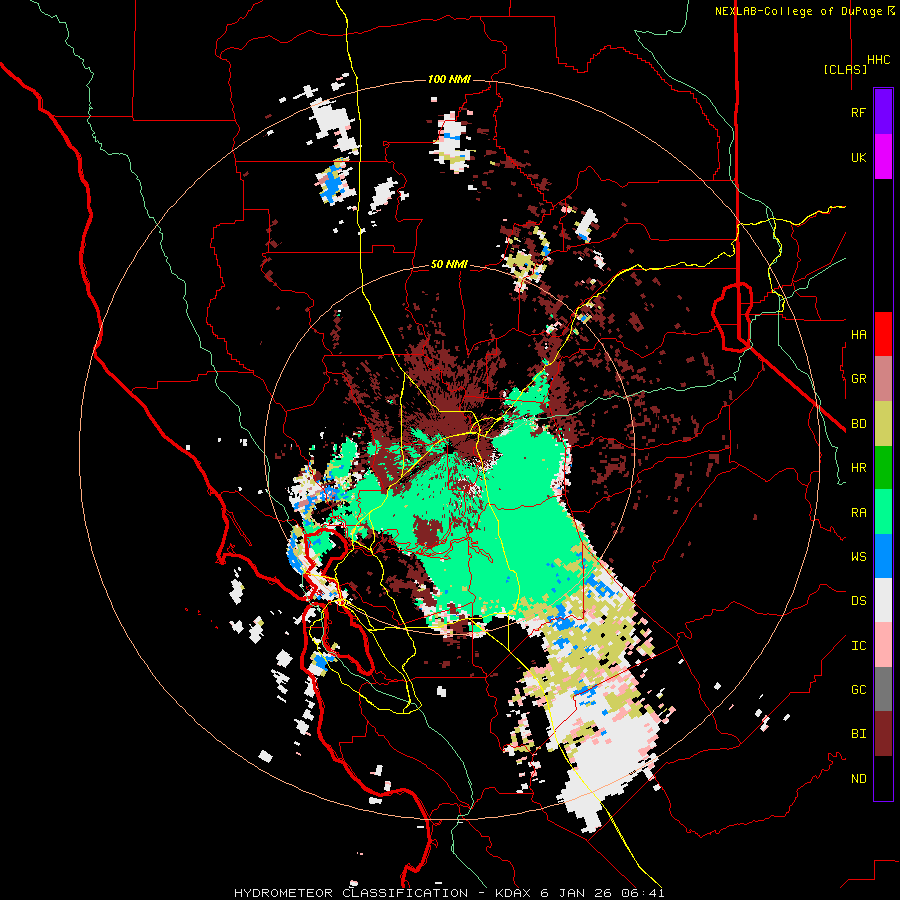Viewport: 900px width, 900px height.
Task: Click the BD olive legend swatch
Action: 883,424
